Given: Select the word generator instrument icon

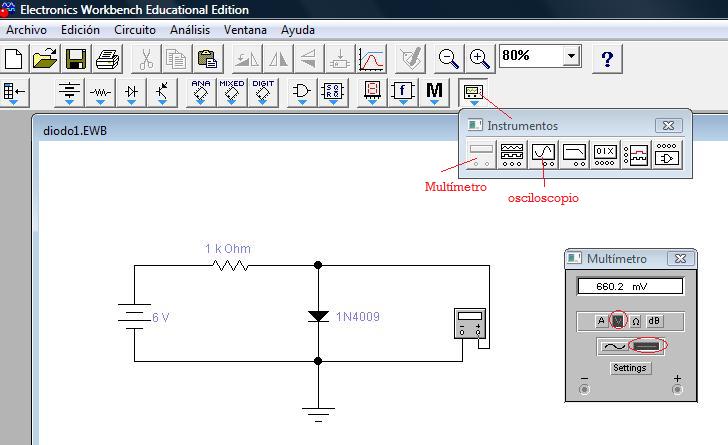Looking at the screenshot, I should [x=605, y=154].
